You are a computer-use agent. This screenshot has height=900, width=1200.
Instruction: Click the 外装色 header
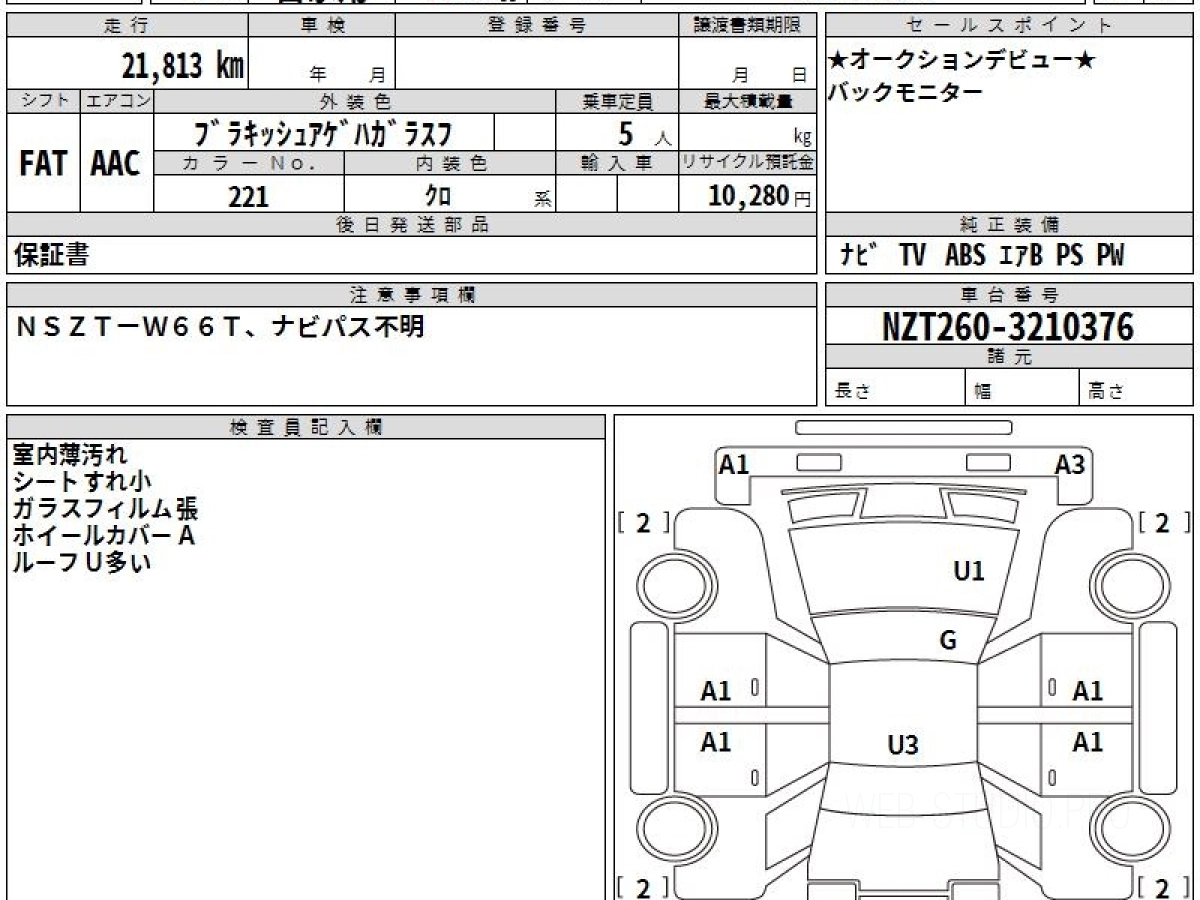click(x=355, y=101)
